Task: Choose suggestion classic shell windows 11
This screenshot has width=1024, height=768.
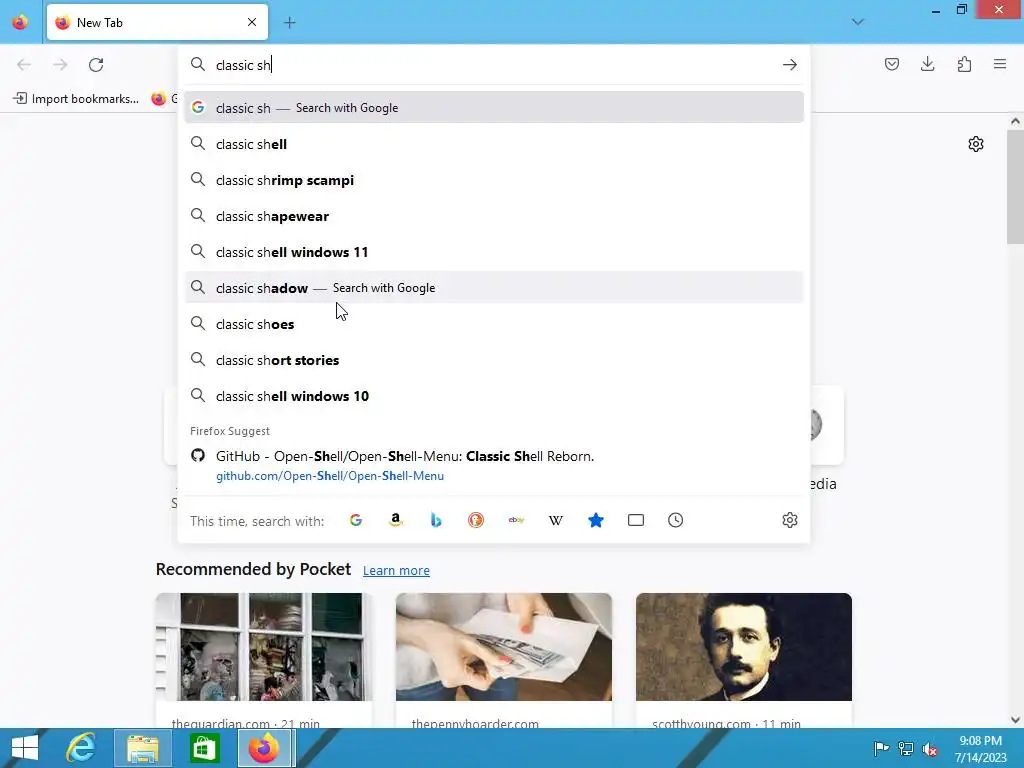Action: pos(494,251)
